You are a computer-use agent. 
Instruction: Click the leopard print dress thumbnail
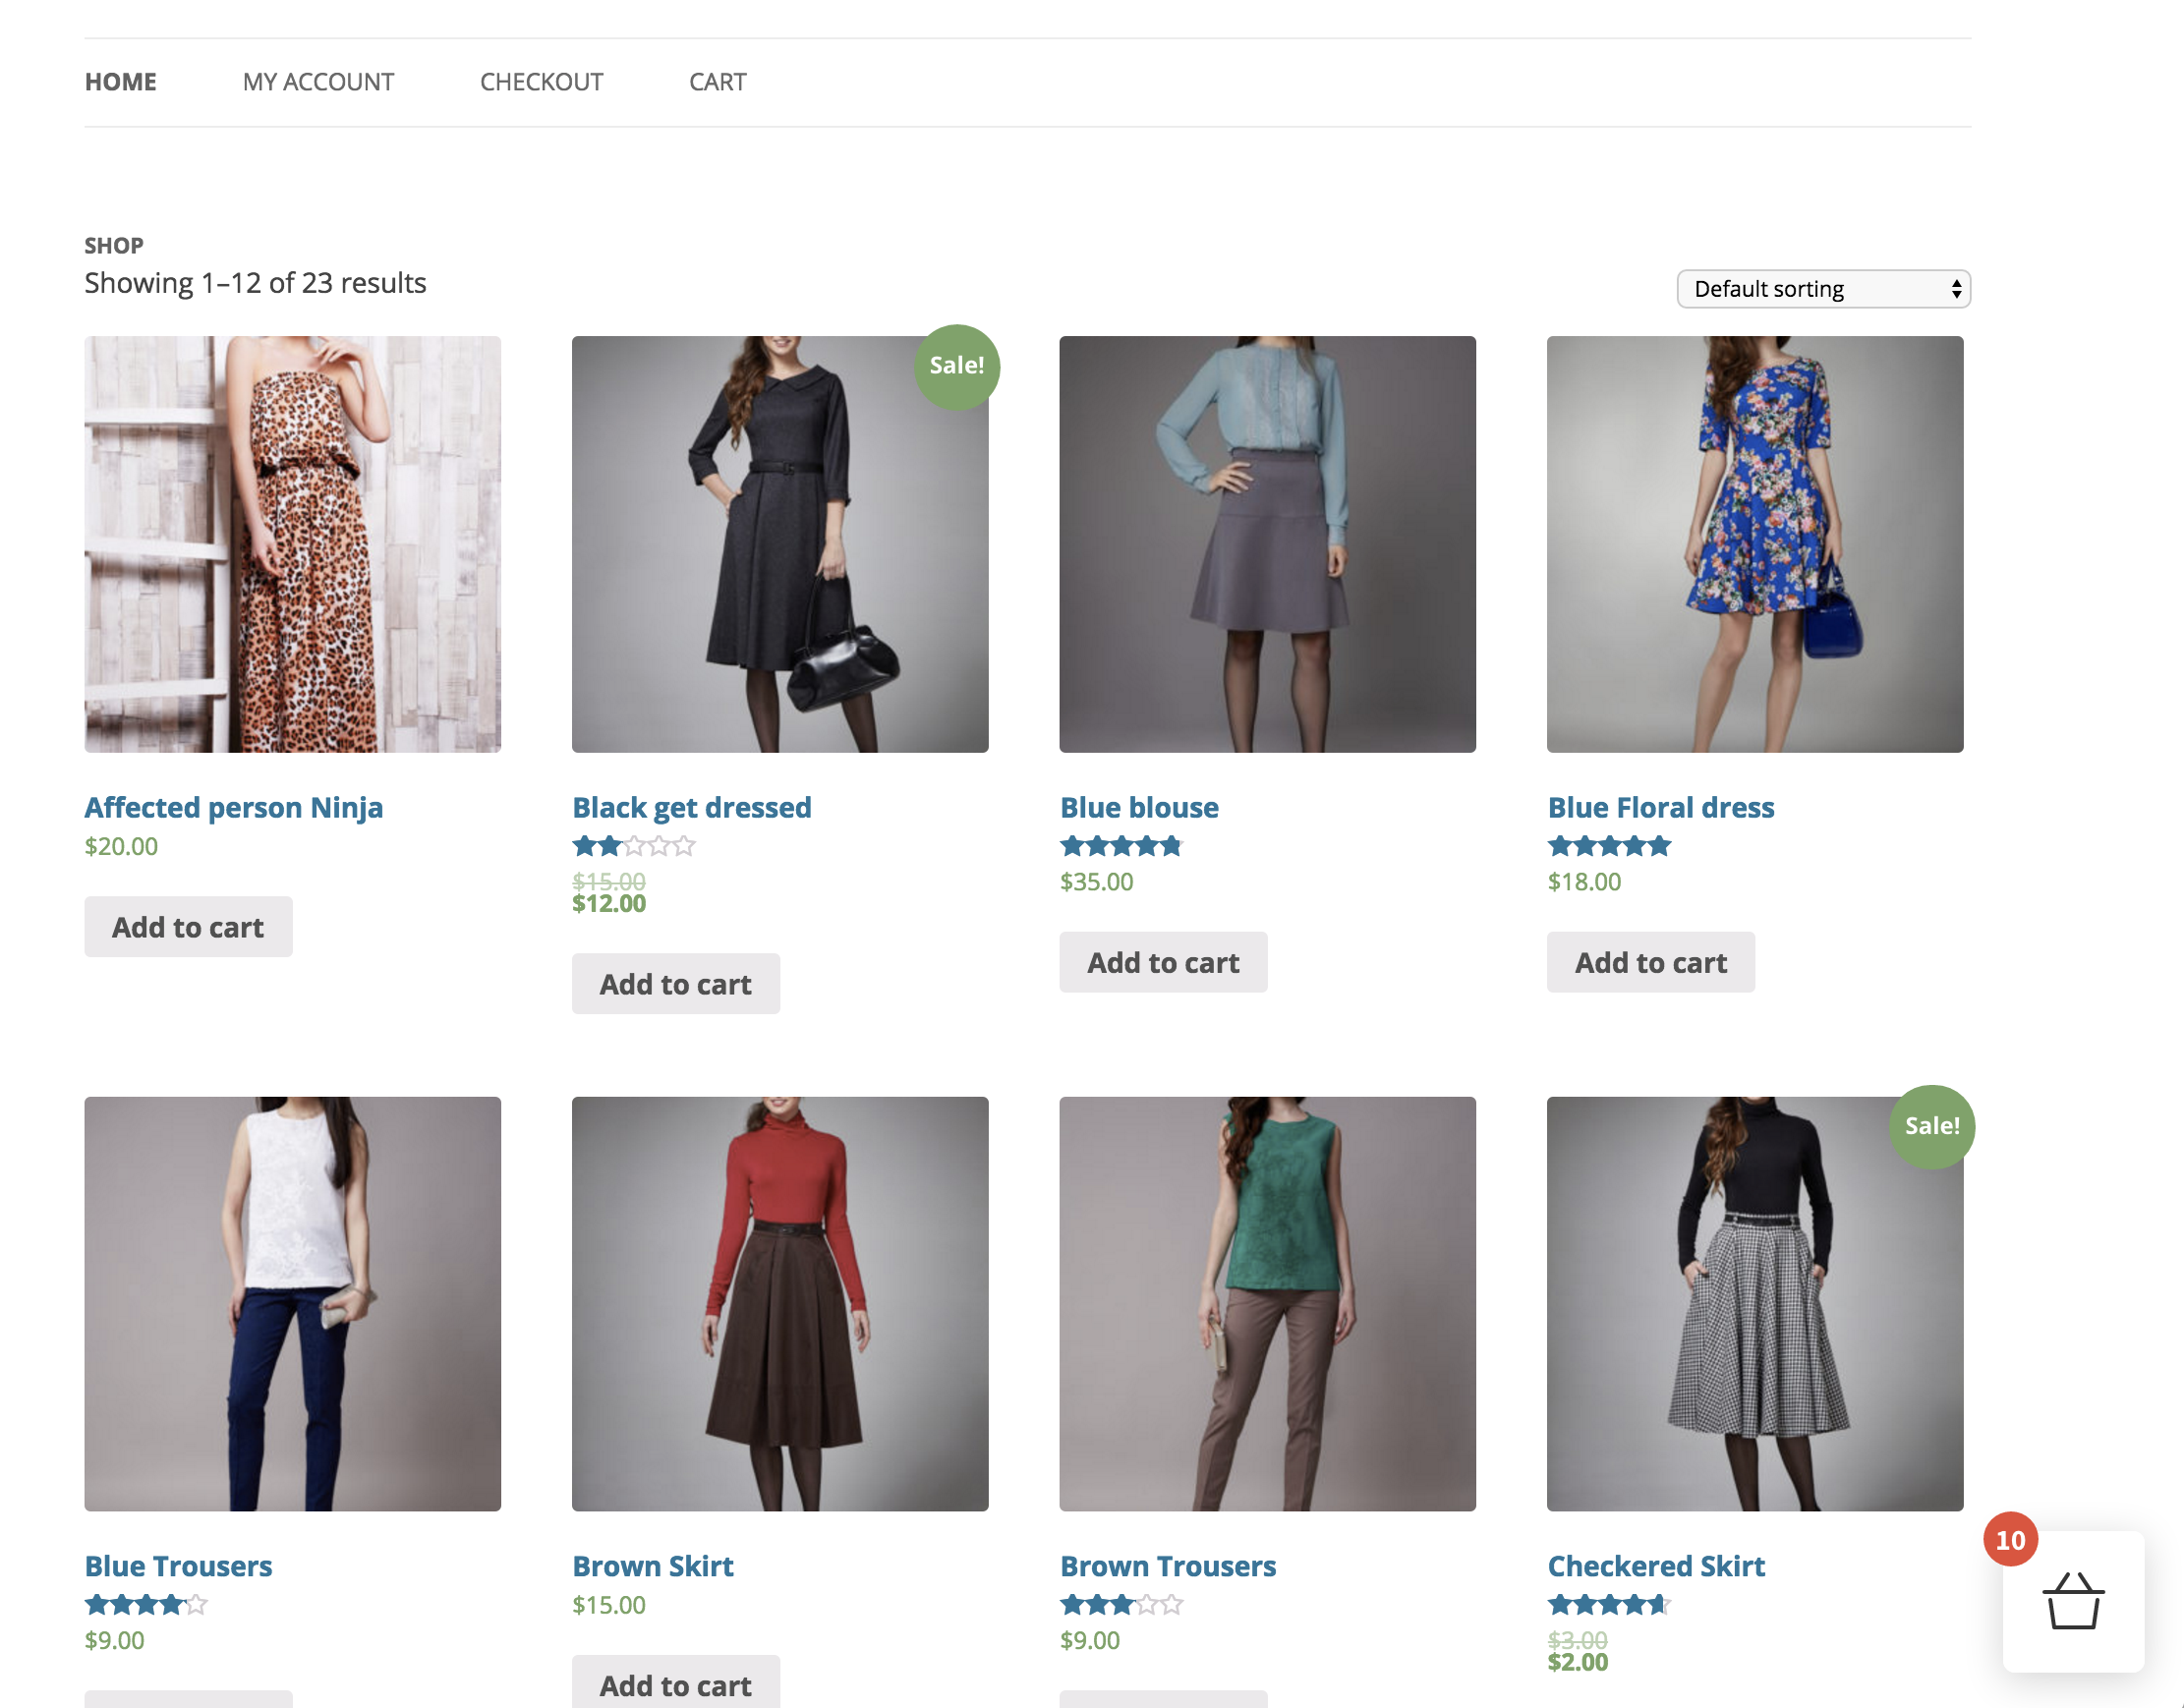tap(292, 544)
